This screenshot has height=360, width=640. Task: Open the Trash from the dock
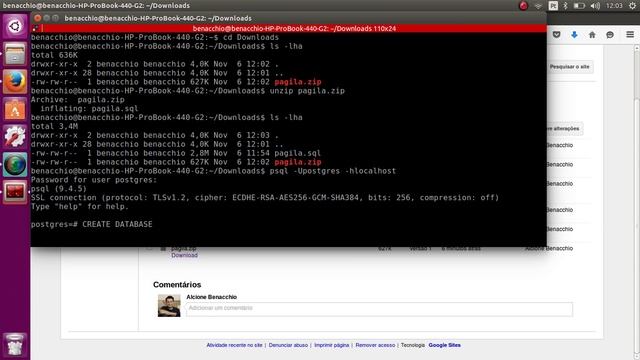(15, 345)
